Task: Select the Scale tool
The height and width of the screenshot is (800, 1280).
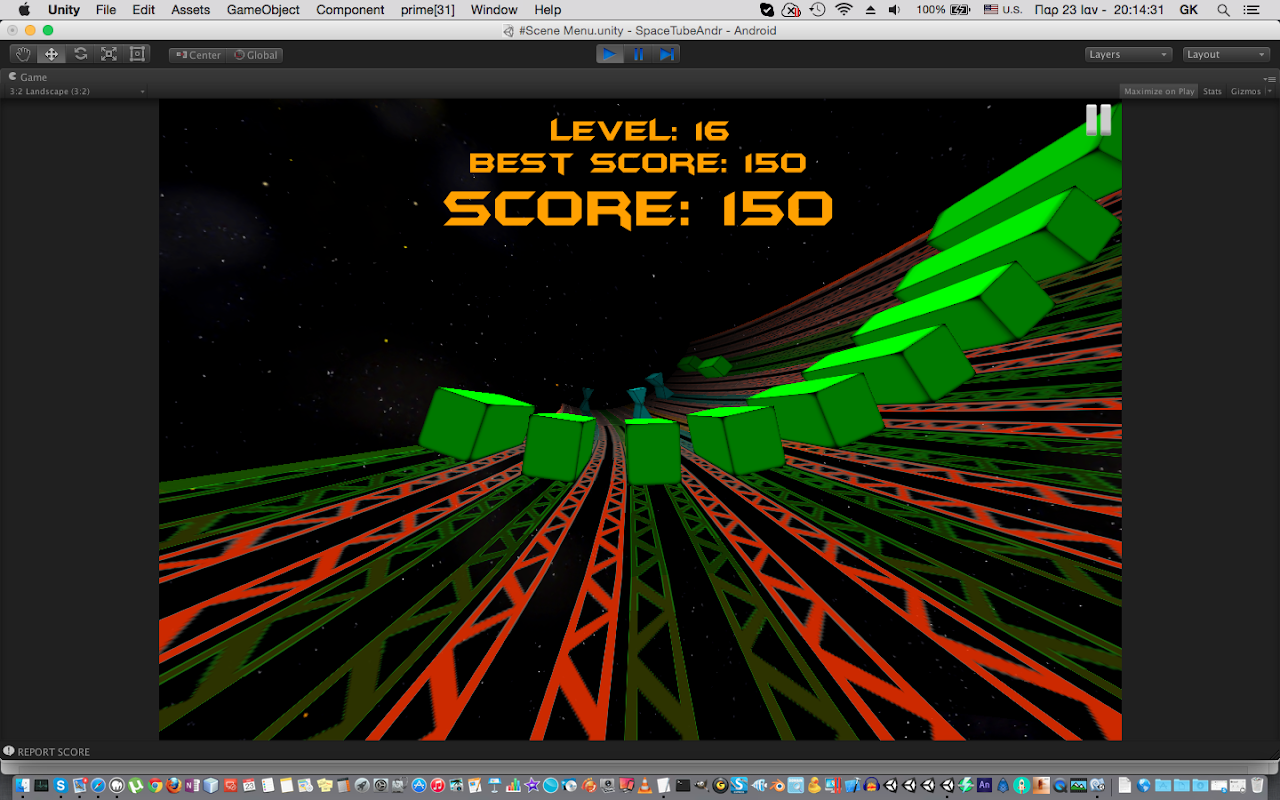Action: point(109,54)
